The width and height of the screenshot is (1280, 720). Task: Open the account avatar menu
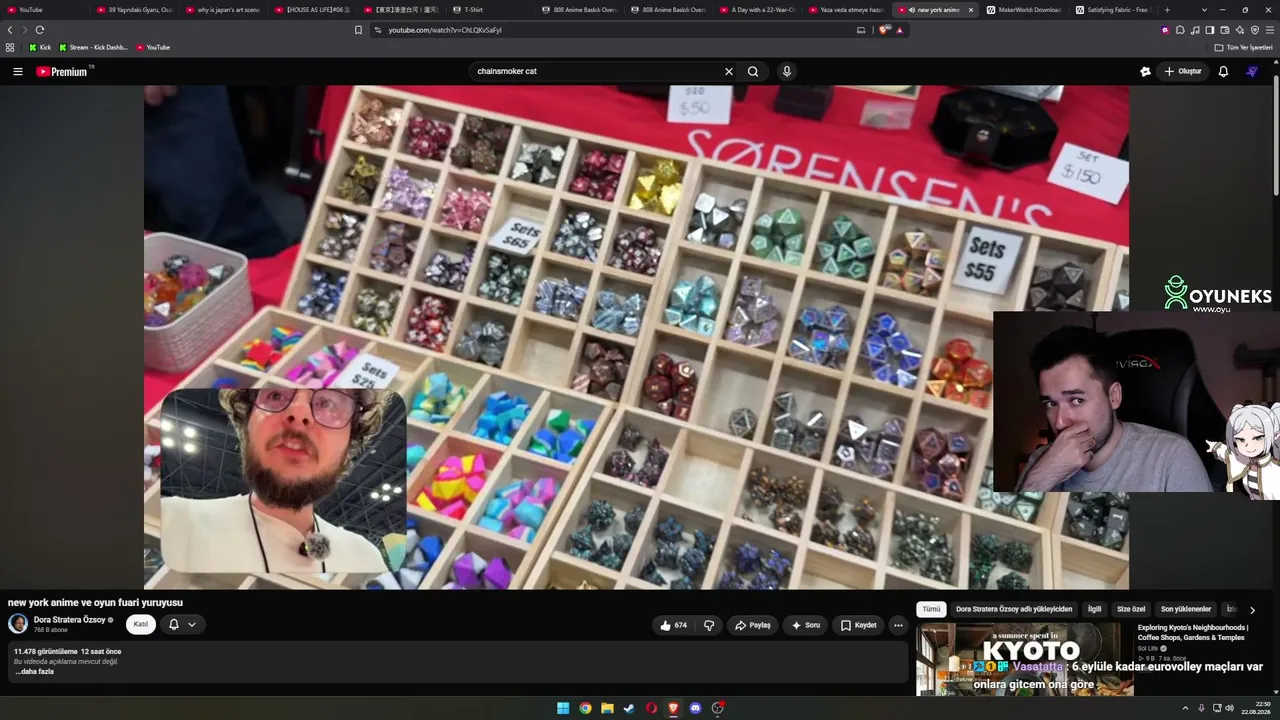[1252, 71]
